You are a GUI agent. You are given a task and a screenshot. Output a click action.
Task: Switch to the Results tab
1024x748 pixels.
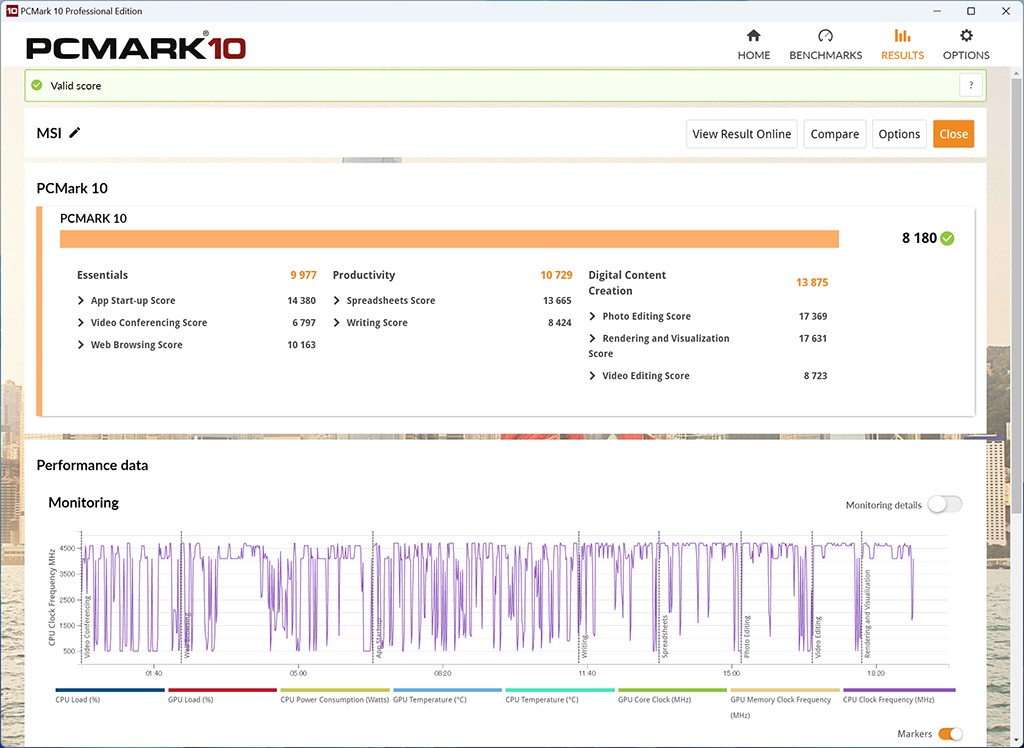click(902, 45)
